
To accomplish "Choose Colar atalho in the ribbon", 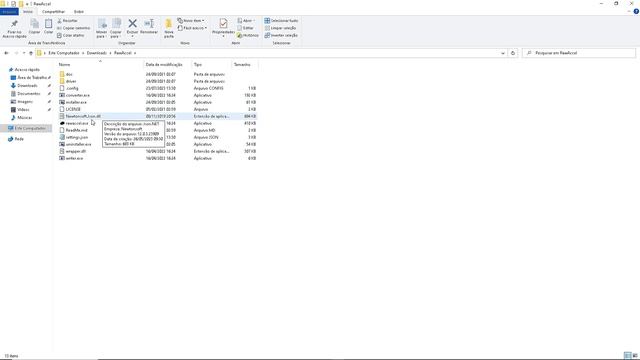I will click(71, 36).
